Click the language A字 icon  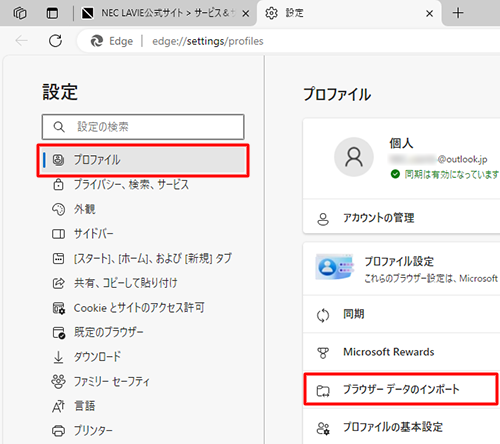coord(58,406)
